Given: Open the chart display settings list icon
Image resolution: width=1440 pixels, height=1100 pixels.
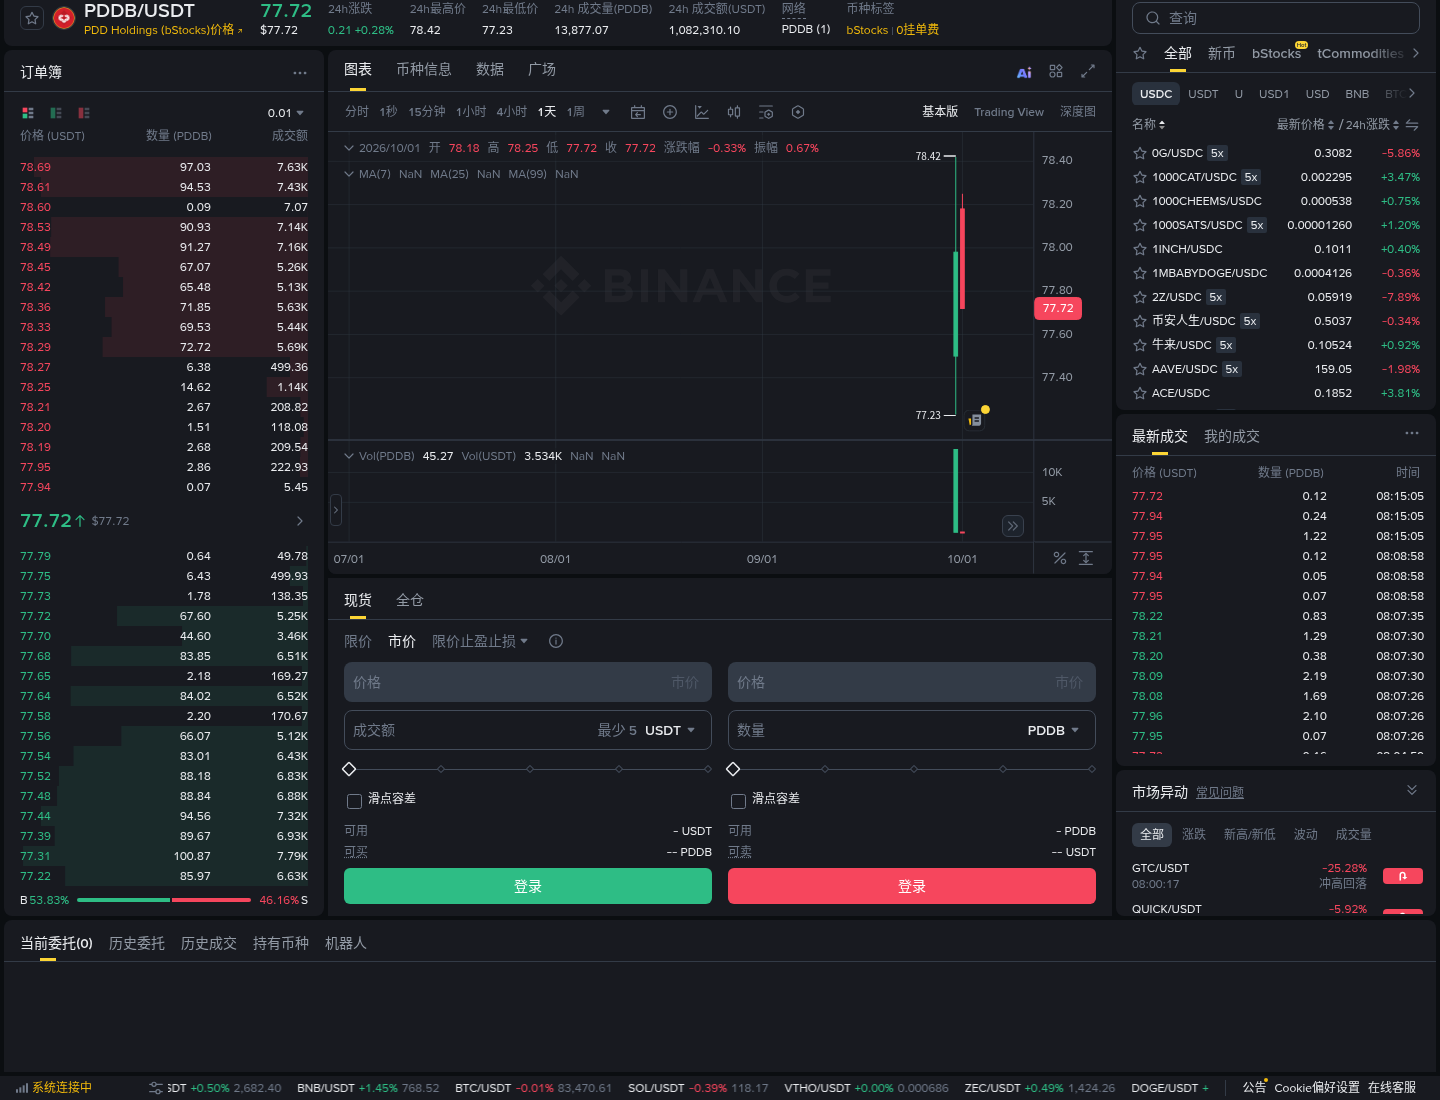Looking at the screenshot, I should pos(766,112).
